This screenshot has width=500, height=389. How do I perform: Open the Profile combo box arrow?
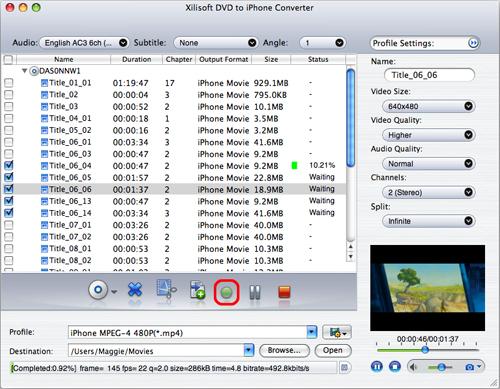pos(312,332)
